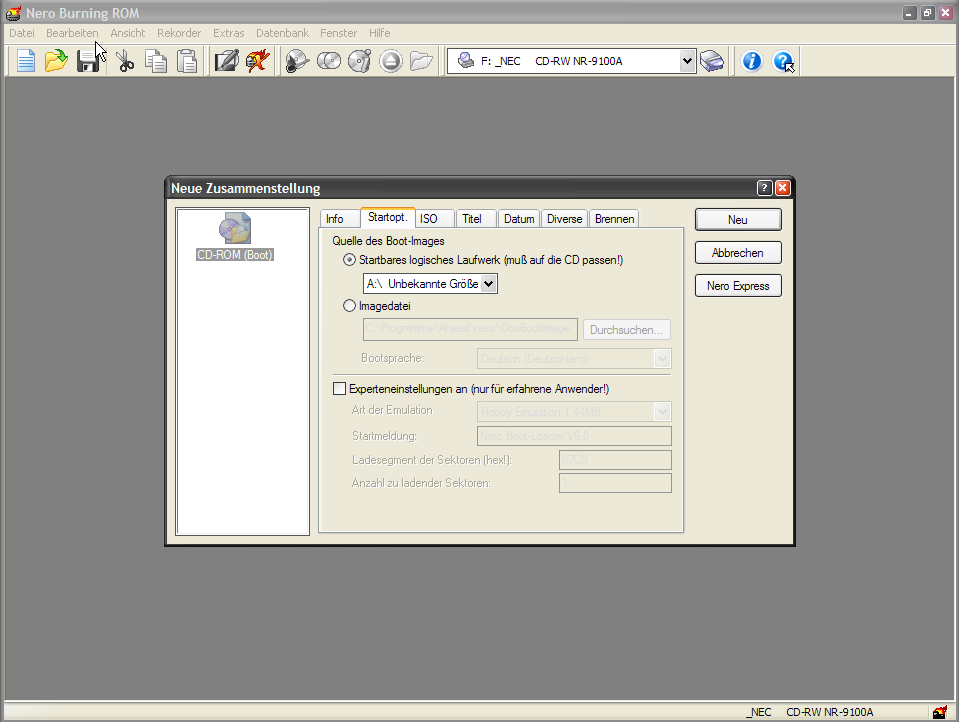Screen dimensions: 959x722
Task: Enable the Experteneinstellungen checkbox
Action: pos(339,389)
